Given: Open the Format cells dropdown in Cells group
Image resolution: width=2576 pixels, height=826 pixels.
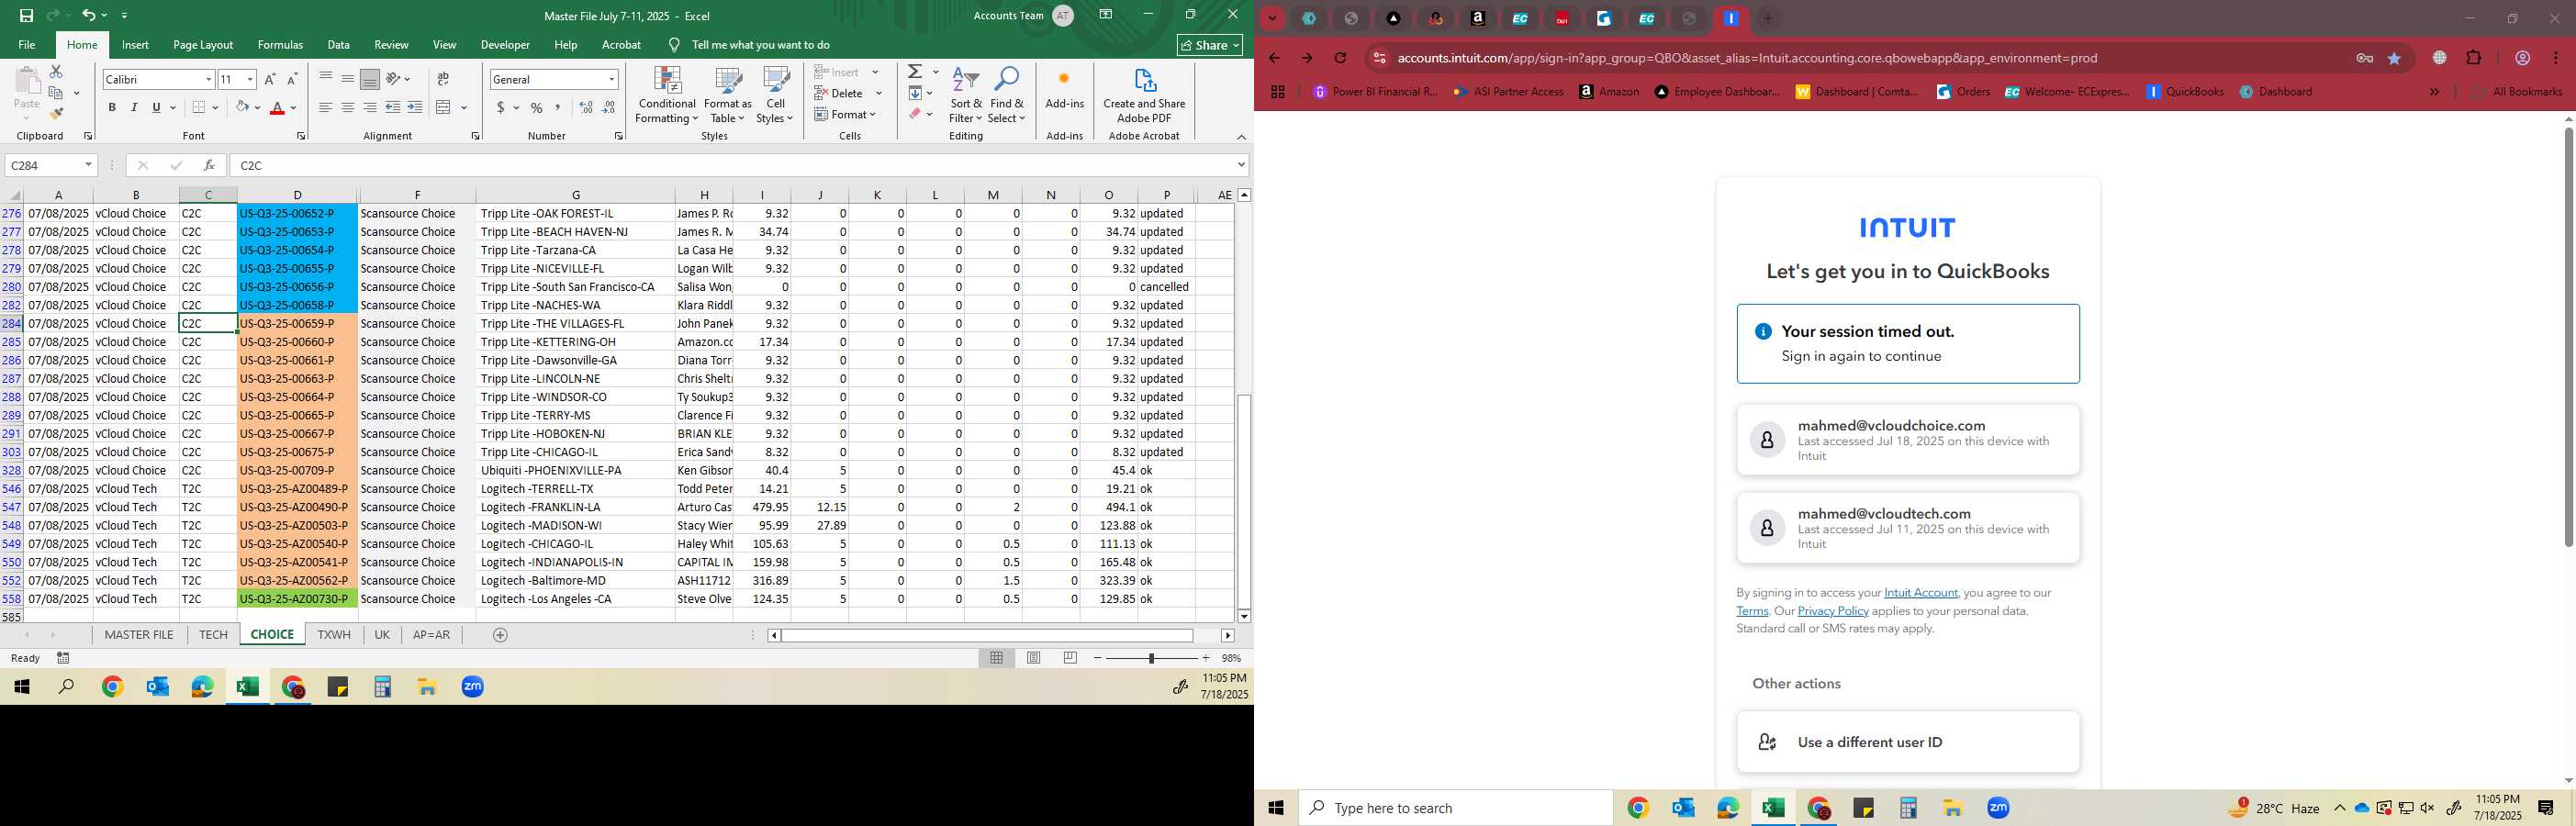Looking at the screenshot, I should pos(846,114).
